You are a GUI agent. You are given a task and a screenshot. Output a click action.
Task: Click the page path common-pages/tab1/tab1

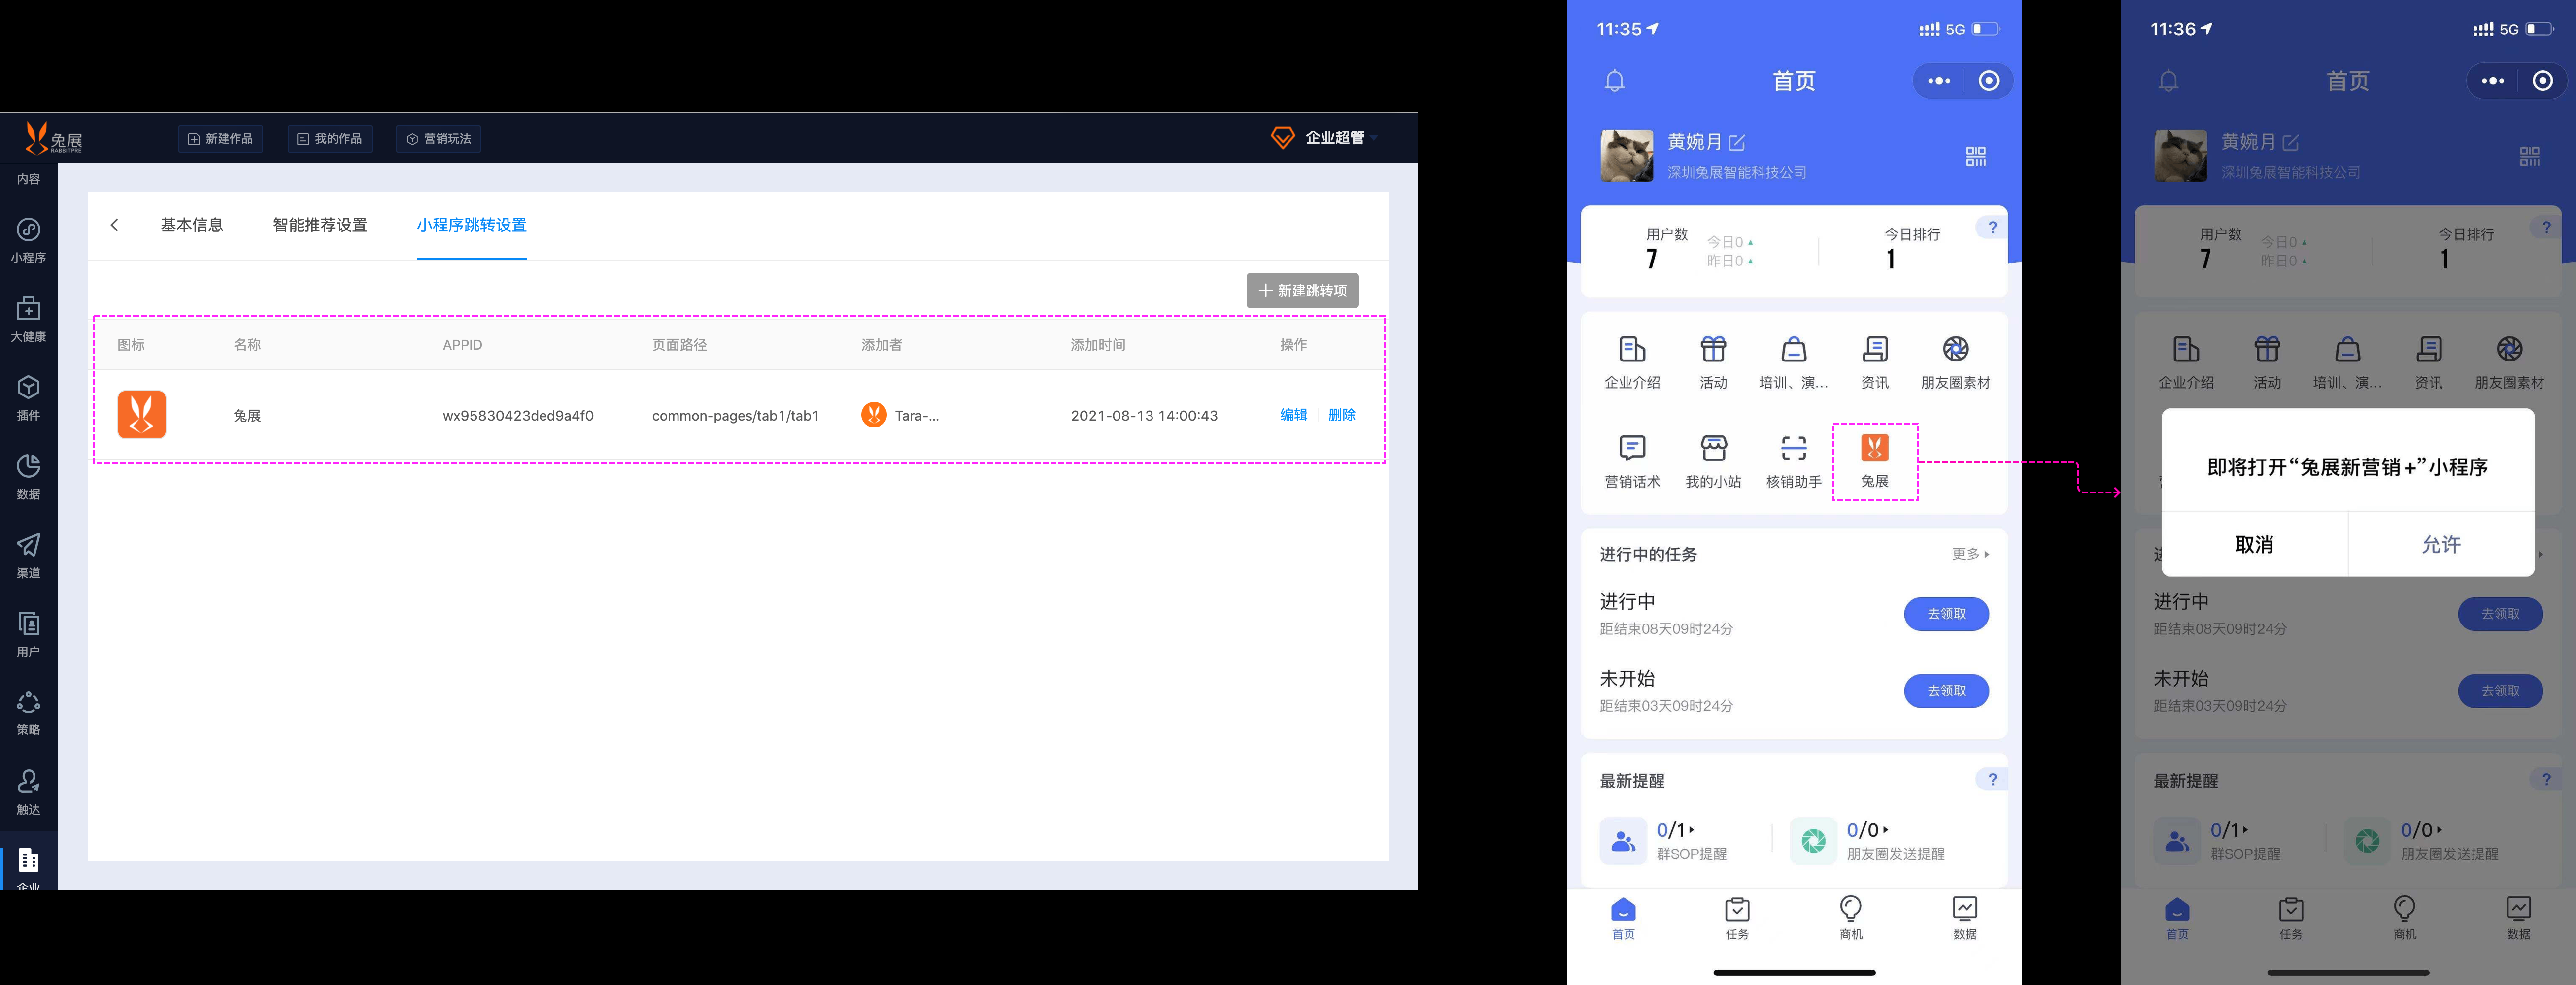click(735, 416)
